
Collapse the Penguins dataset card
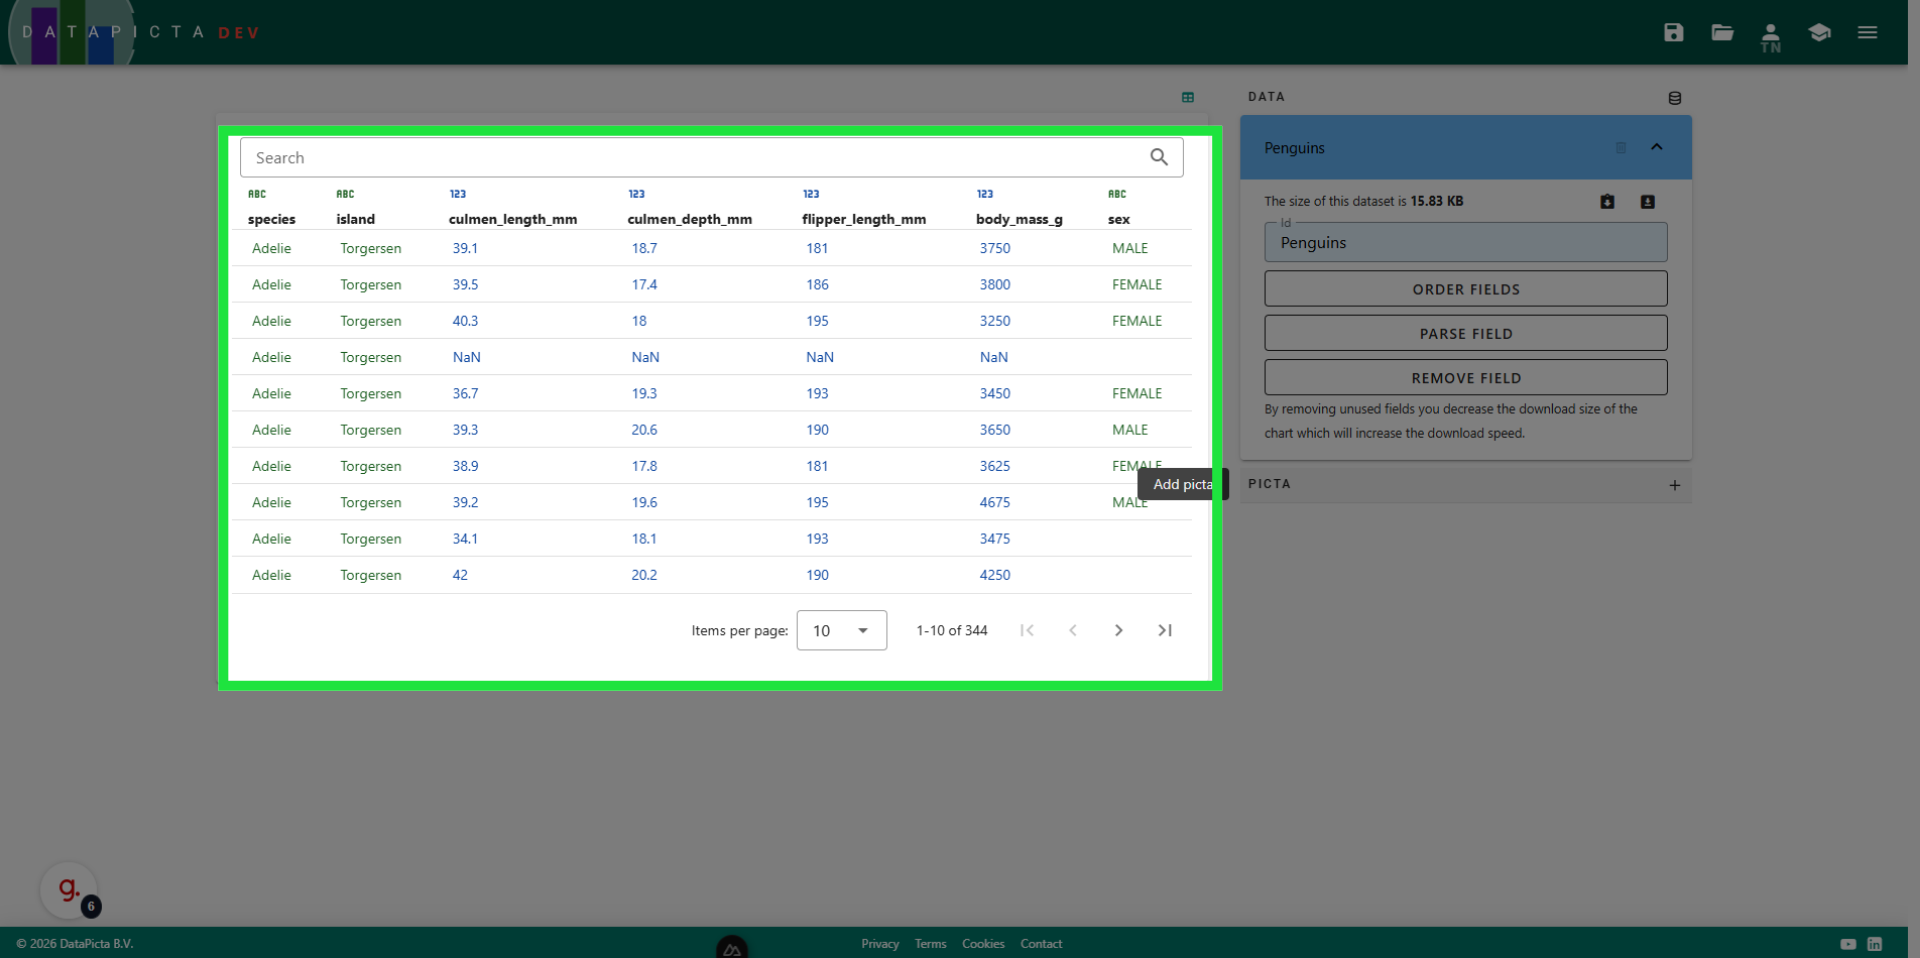click(x=1657, y=147)
